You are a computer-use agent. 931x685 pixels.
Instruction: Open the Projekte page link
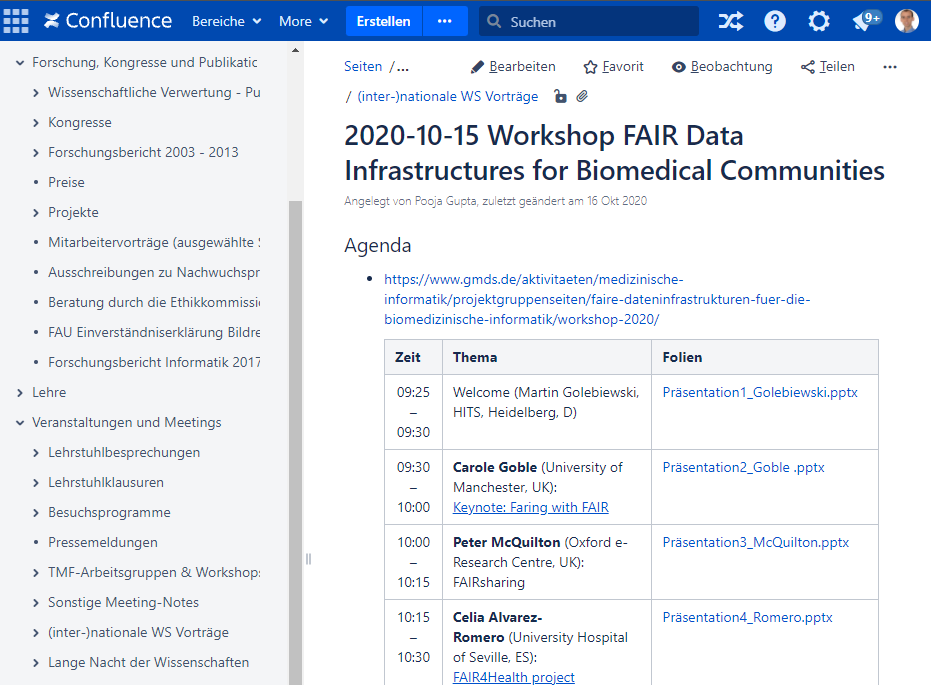tap(73, 212)
